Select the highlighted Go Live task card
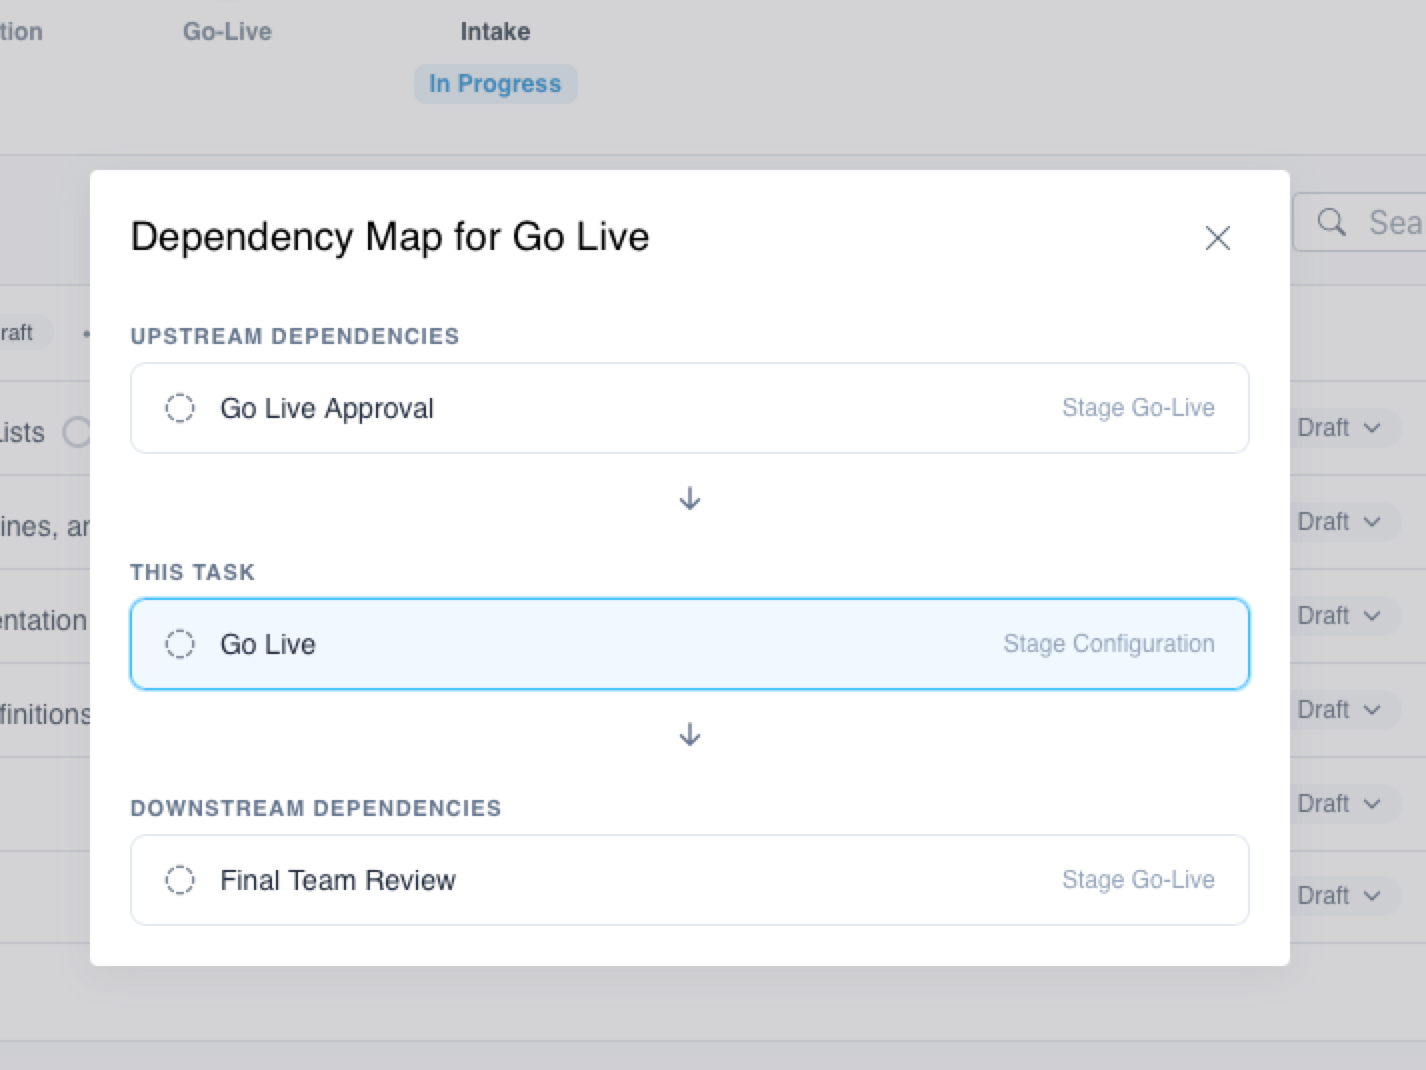Screen dimensions: 1426x1070 690,644
